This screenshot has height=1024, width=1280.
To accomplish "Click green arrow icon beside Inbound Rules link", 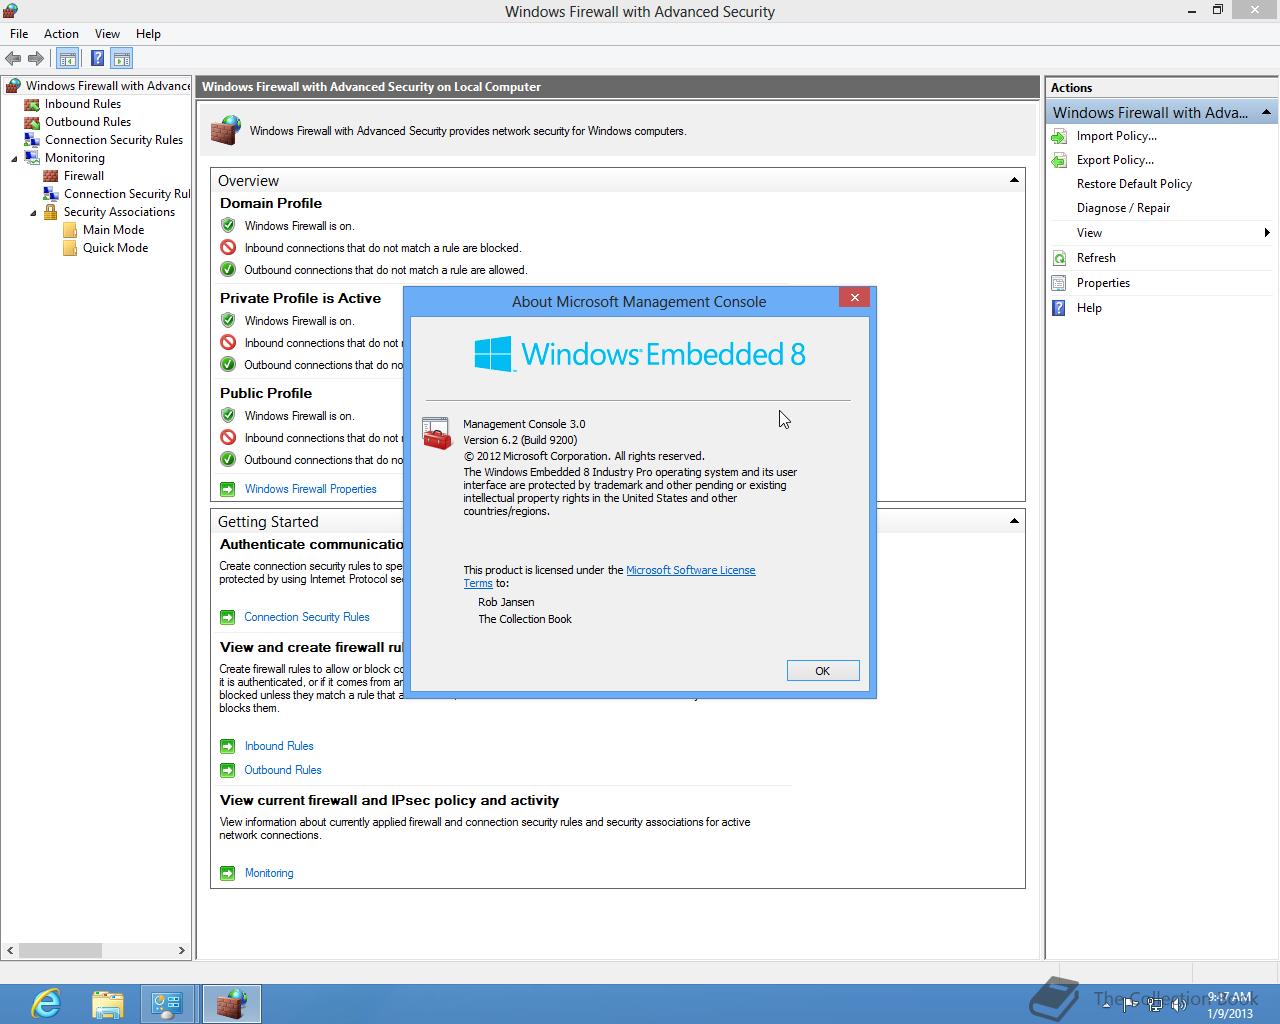I will (x=227, y=746).
